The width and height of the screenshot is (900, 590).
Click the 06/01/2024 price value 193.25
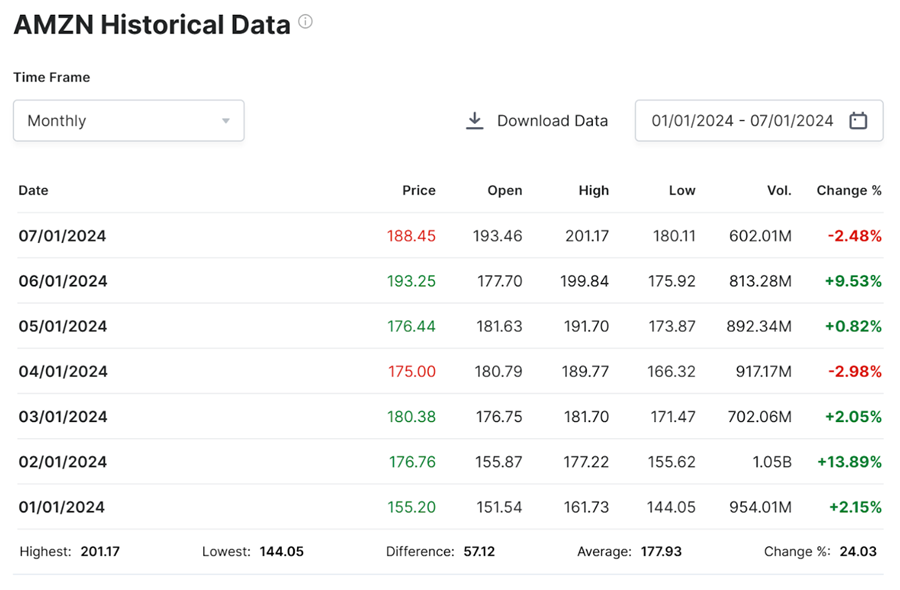[411, 281]
